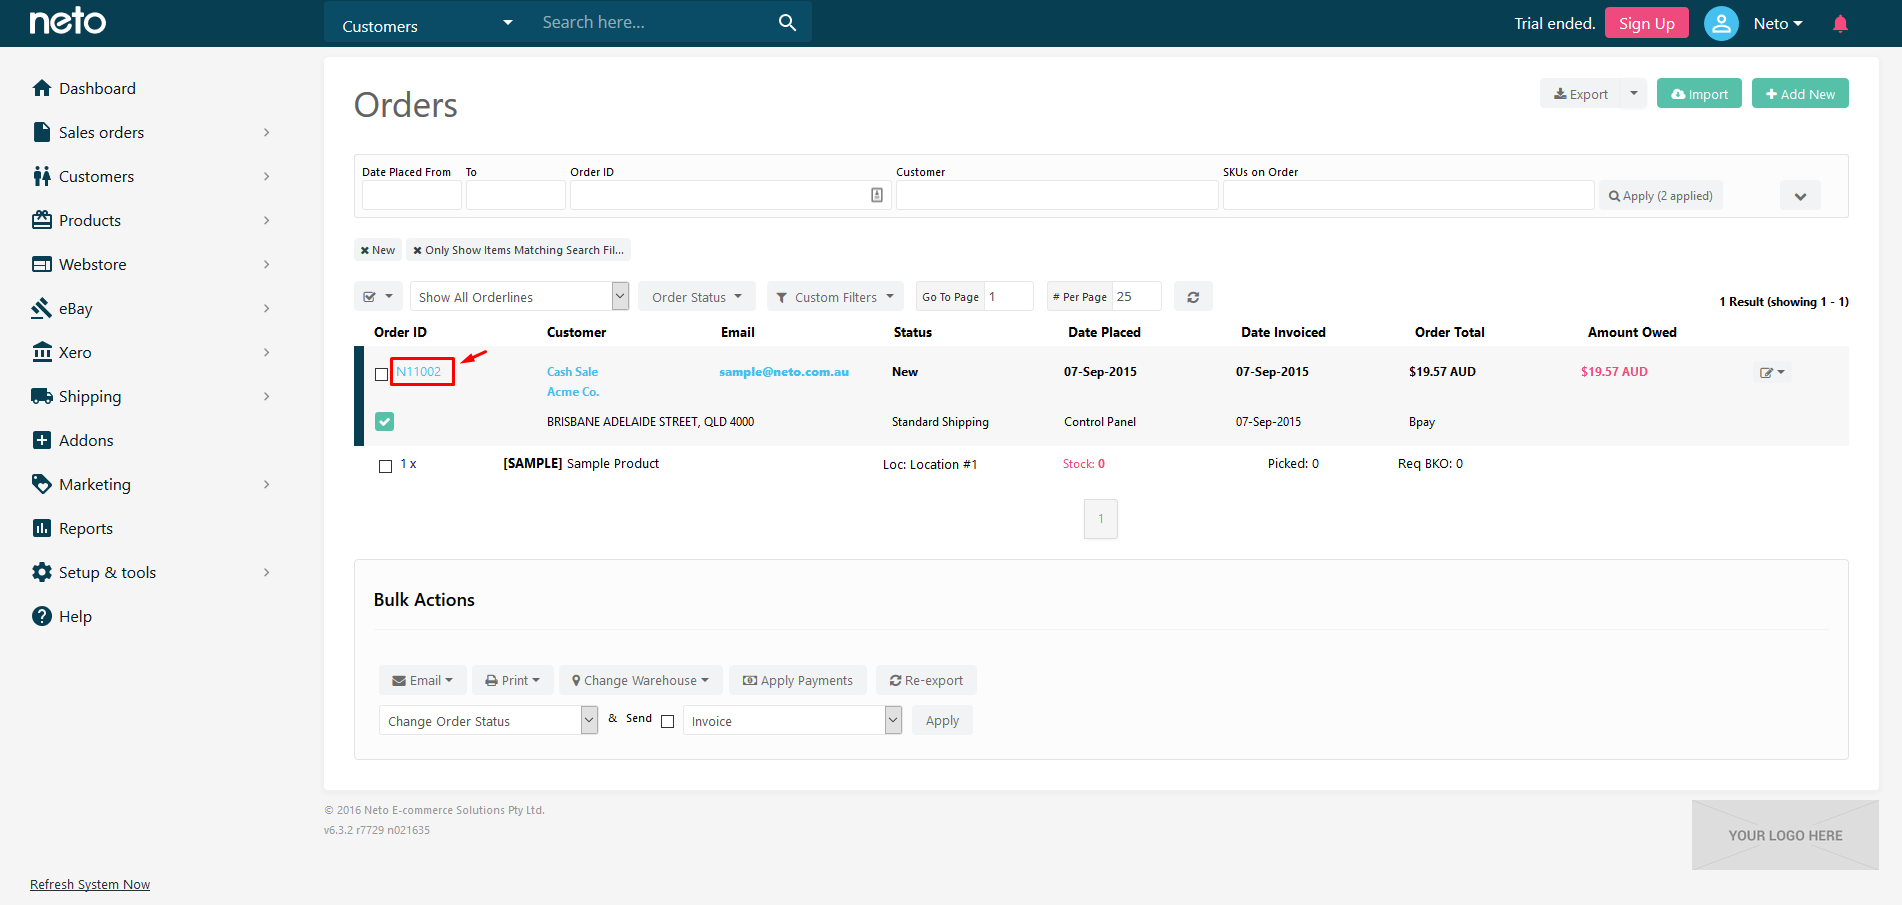The image size is (1902, 905).
Task: Click the Order ID list icon in field
Action: (x=877, y=195)
